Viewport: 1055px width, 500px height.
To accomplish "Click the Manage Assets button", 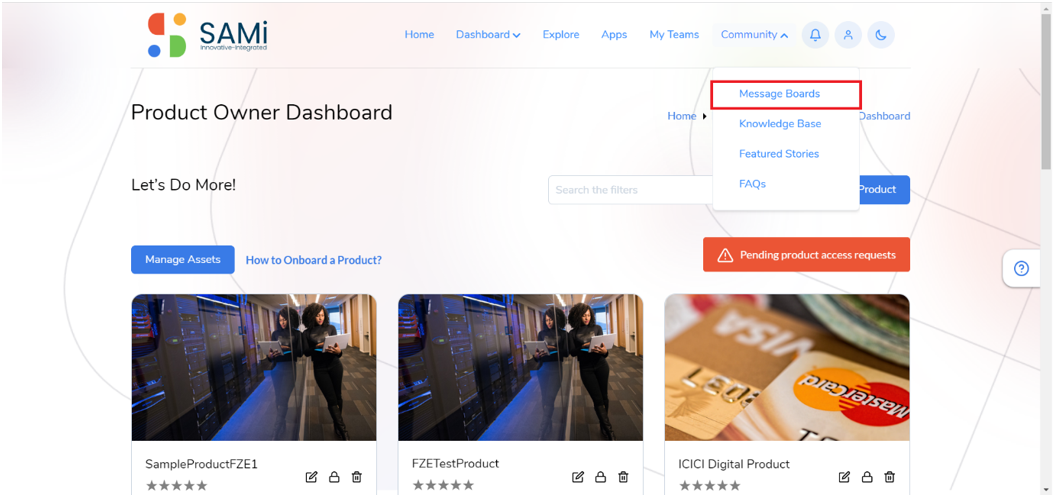I will pyautogui.click(x=183, y=259).
